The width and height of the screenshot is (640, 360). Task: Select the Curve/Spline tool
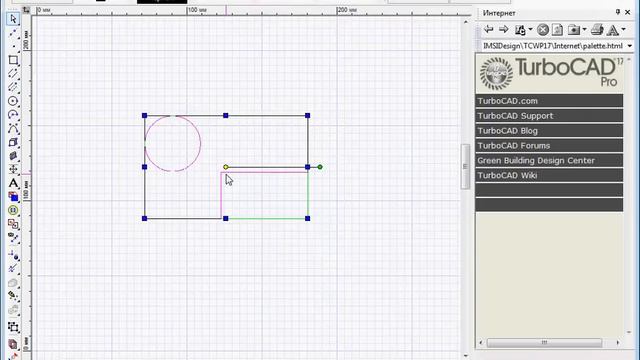[x=13, y=129]
